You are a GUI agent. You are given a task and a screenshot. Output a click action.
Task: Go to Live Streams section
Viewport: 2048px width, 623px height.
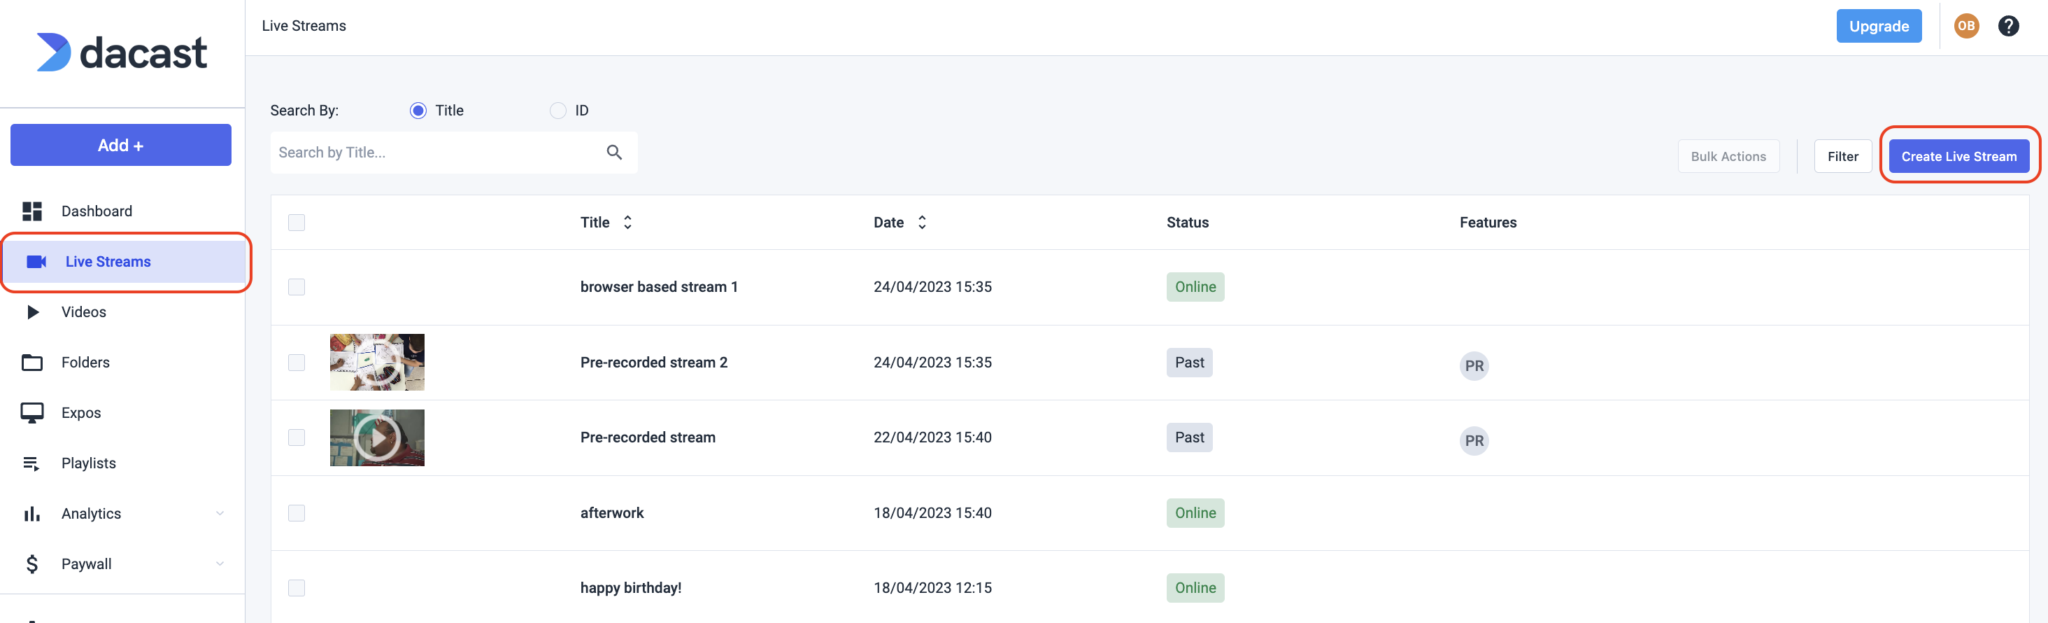(x=108, y=262)
